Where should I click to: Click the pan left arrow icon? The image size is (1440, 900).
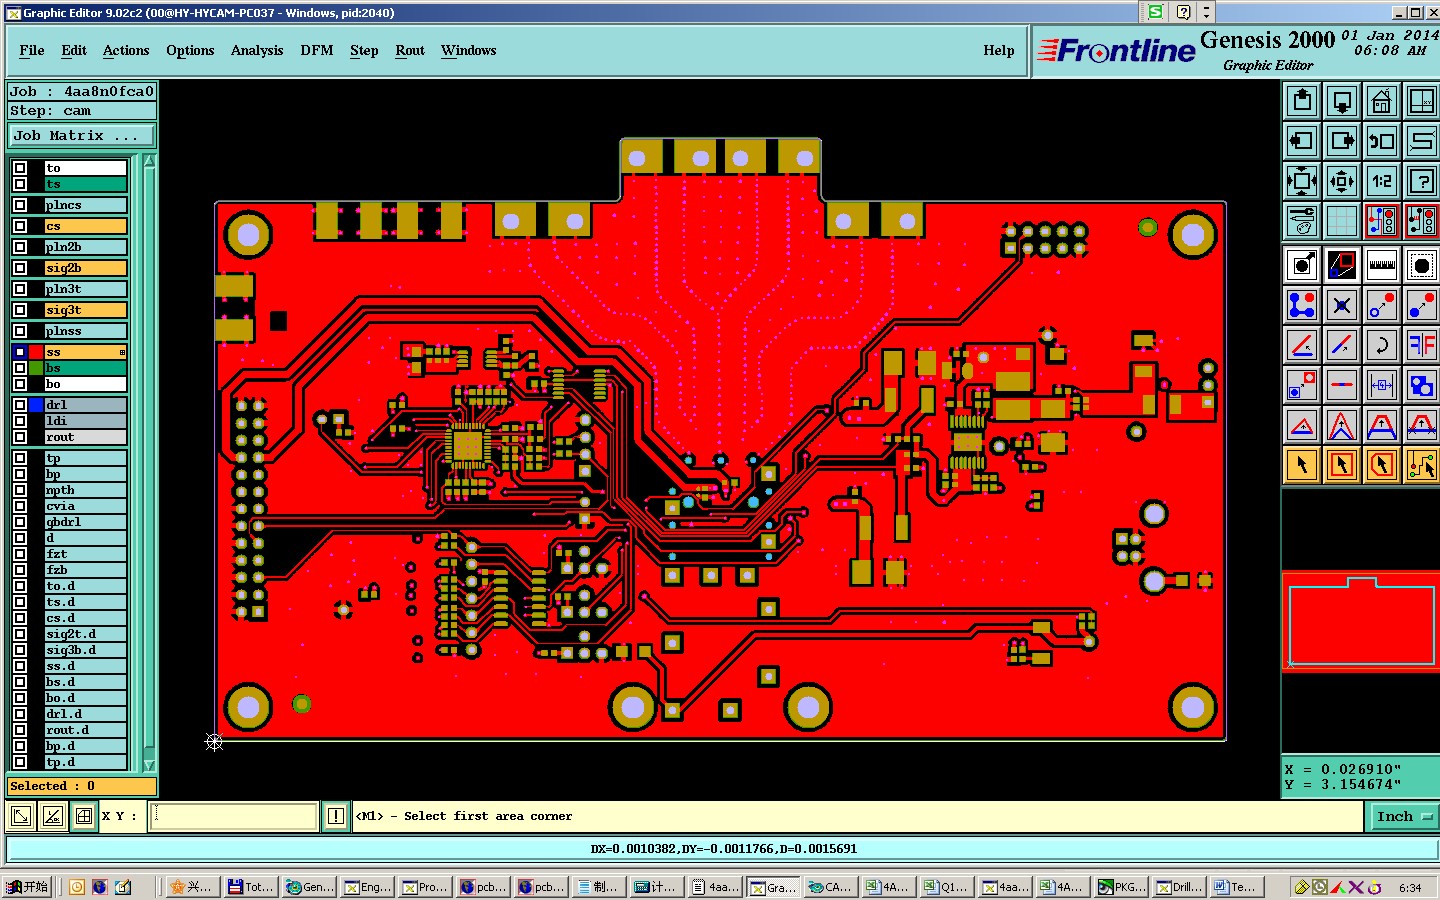click(1301, 141)
